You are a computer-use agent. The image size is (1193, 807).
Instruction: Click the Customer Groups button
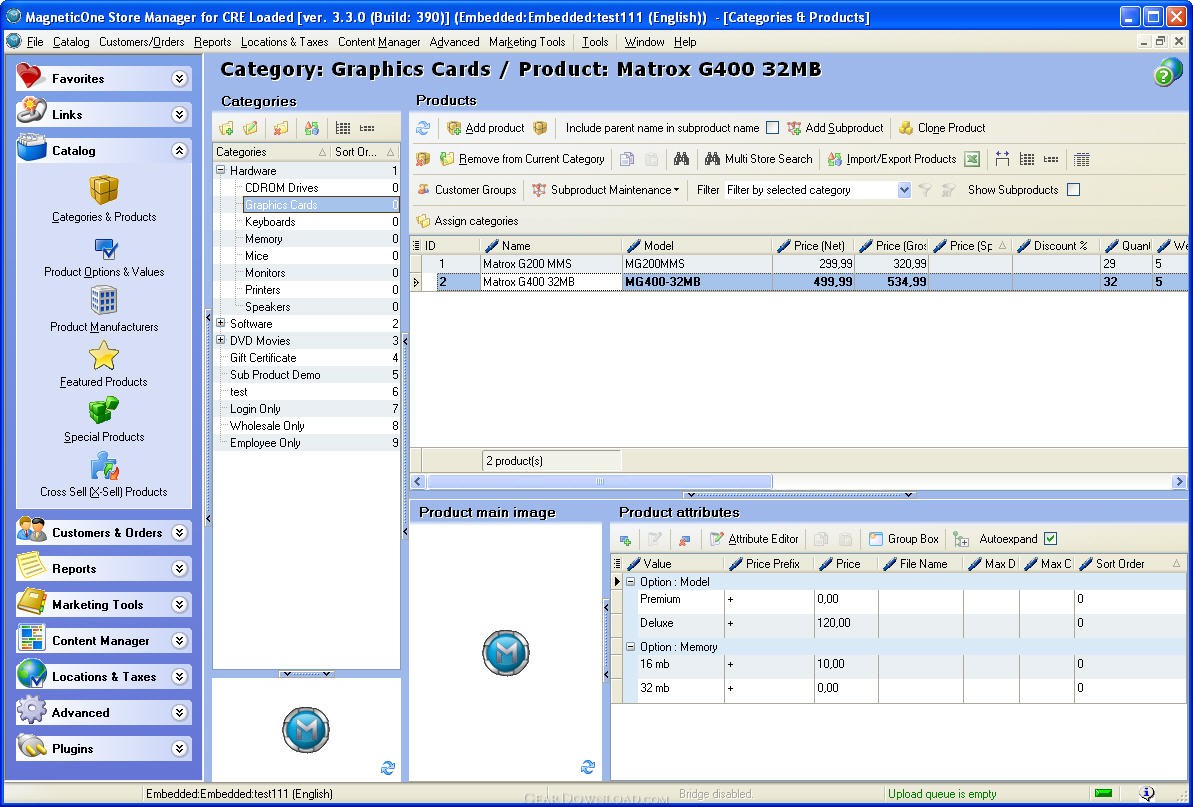pyautogui.click(x=466, y=190)
